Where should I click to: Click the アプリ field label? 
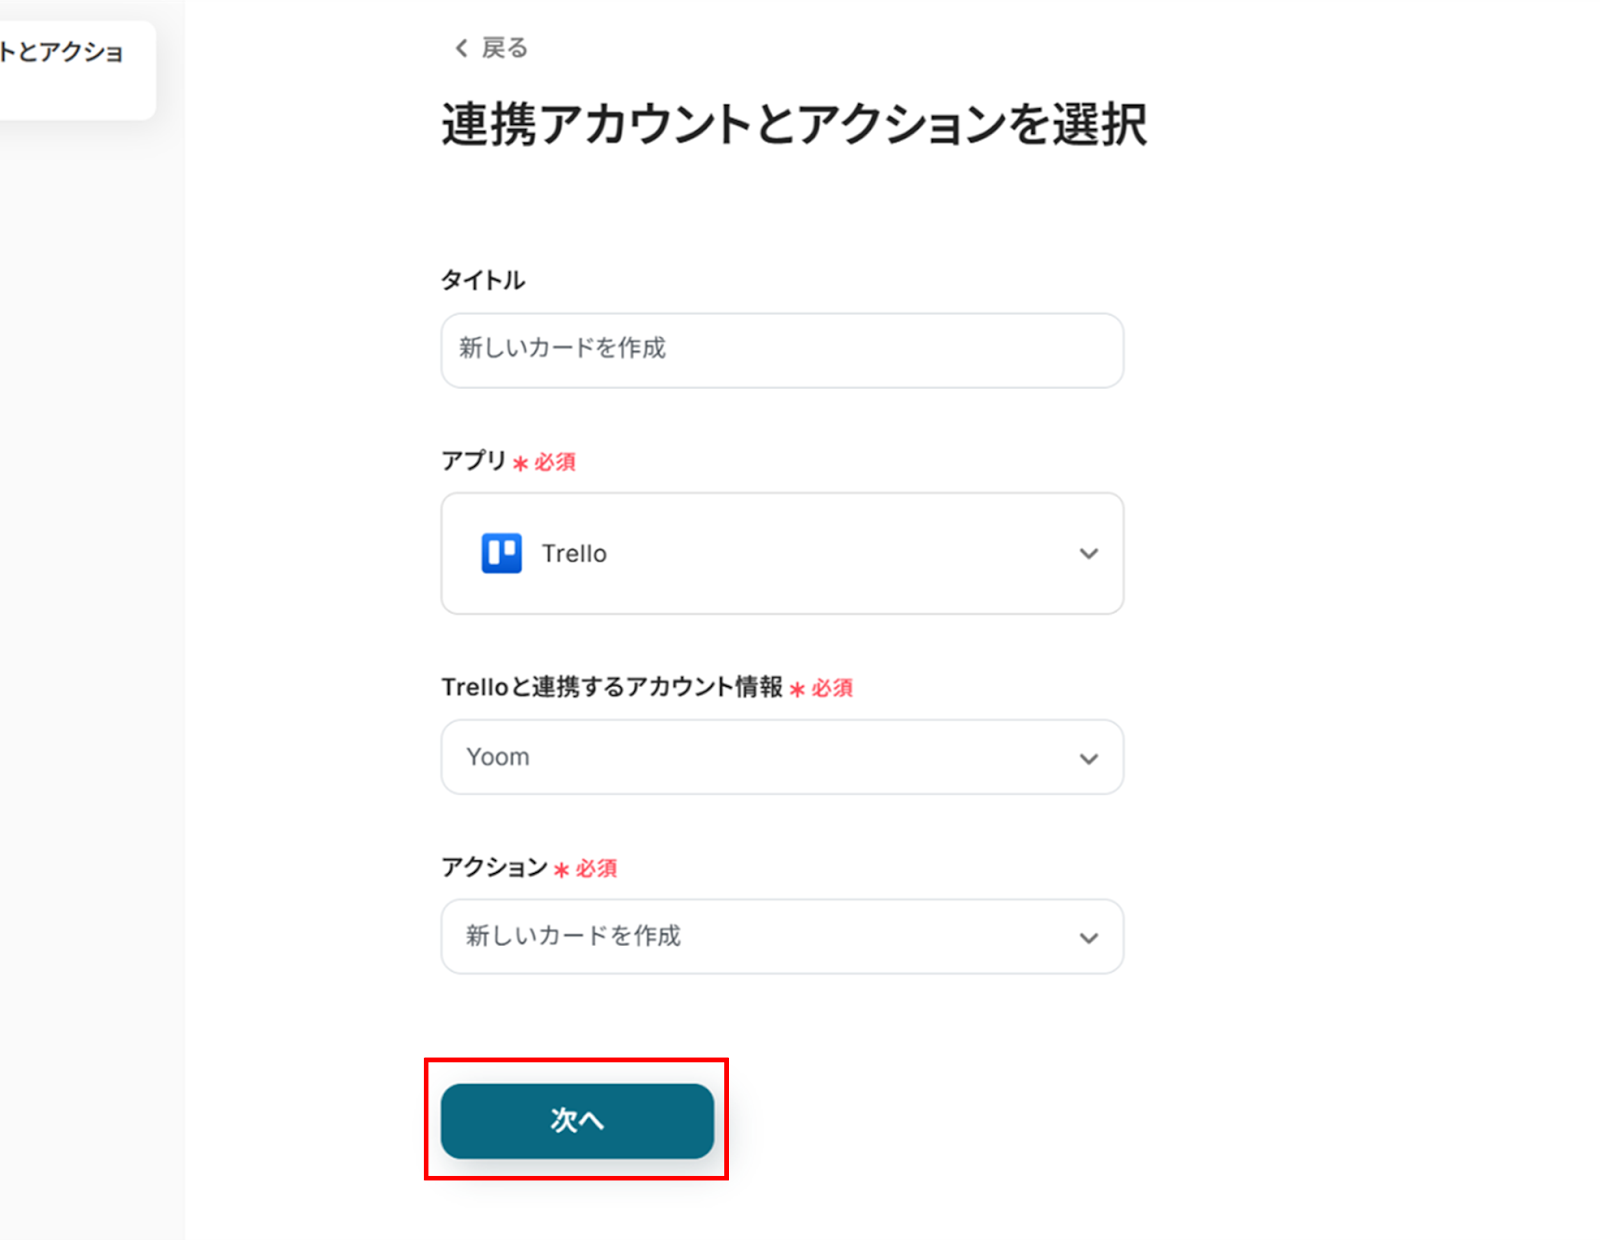[x=474, y=461]
